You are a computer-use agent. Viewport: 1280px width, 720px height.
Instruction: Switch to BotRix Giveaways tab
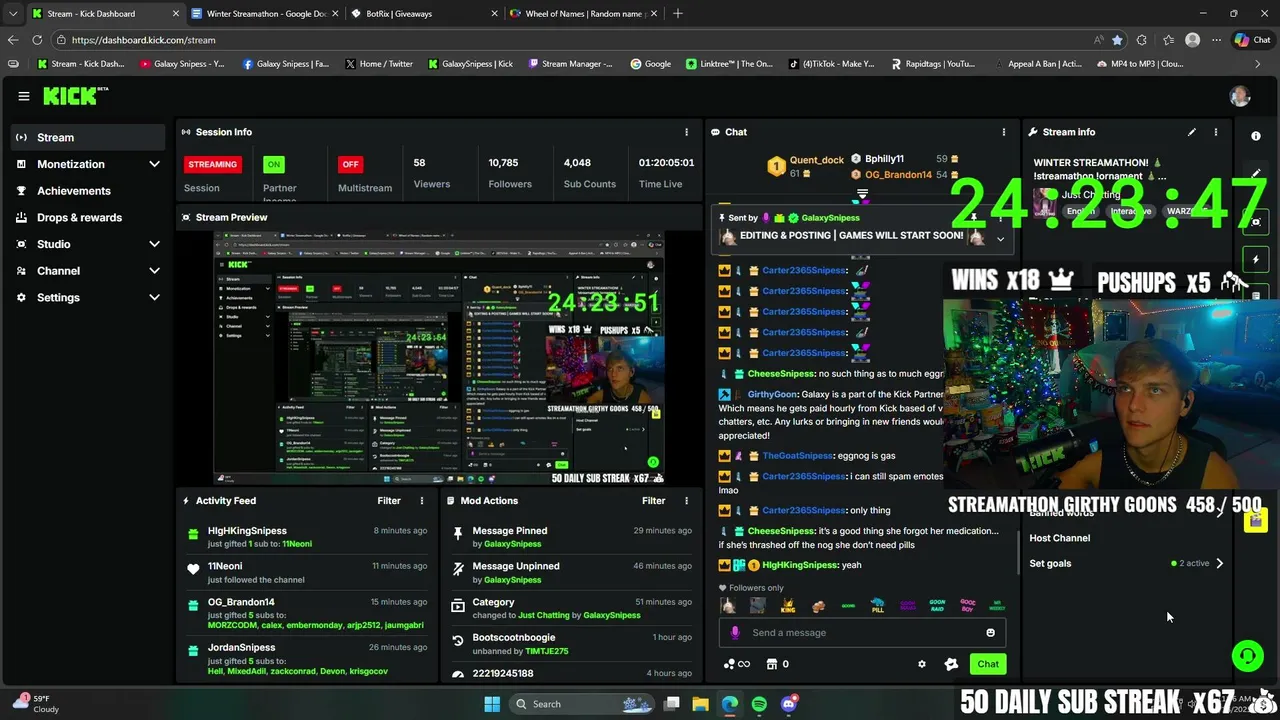coord(425,14)
